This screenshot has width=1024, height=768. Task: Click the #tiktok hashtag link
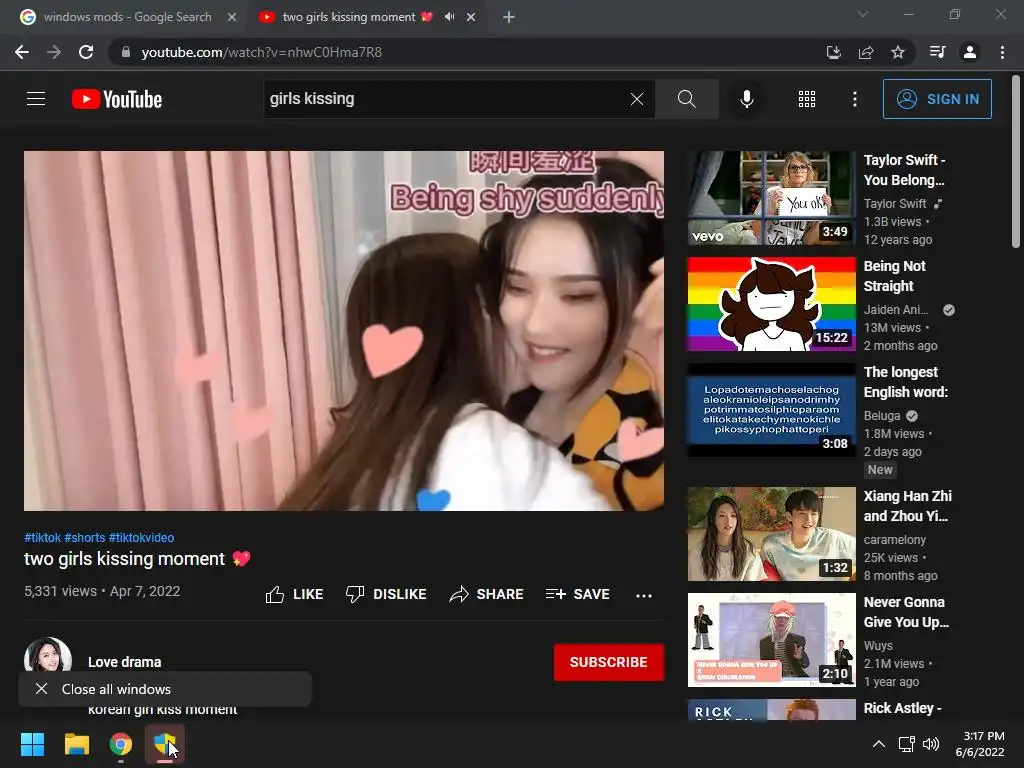pyautogui.click(x=42, y=537)
